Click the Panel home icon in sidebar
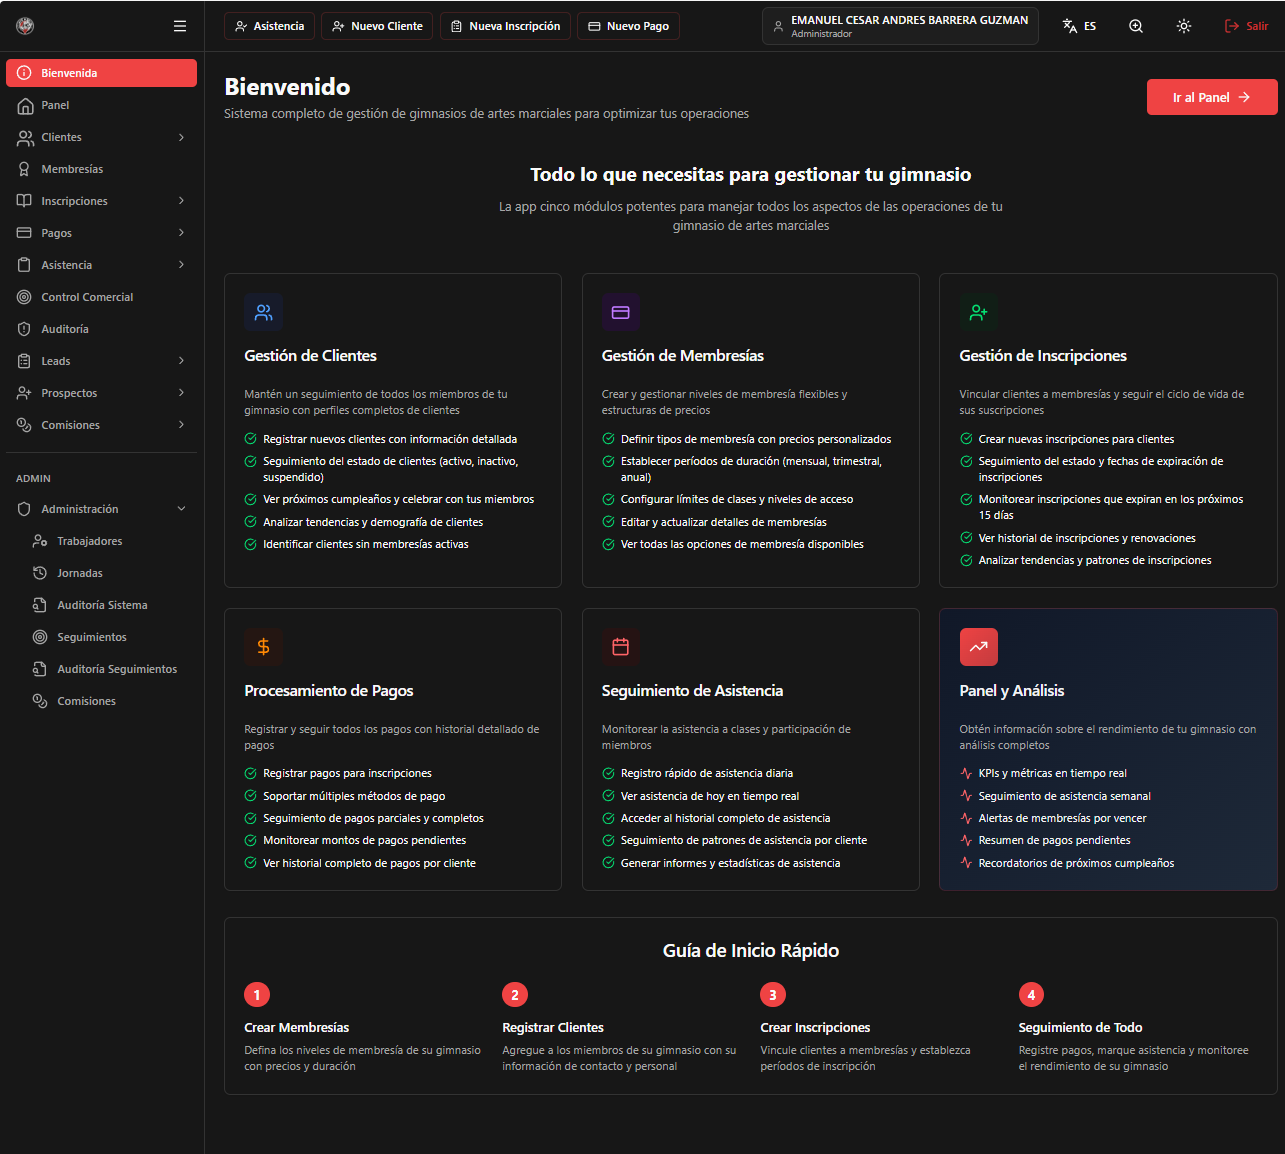1285x1154 pixels. (25, 105)
